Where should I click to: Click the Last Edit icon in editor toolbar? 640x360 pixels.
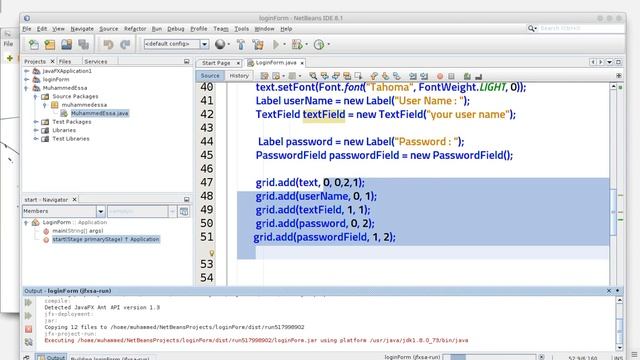(x=264, y=76)
